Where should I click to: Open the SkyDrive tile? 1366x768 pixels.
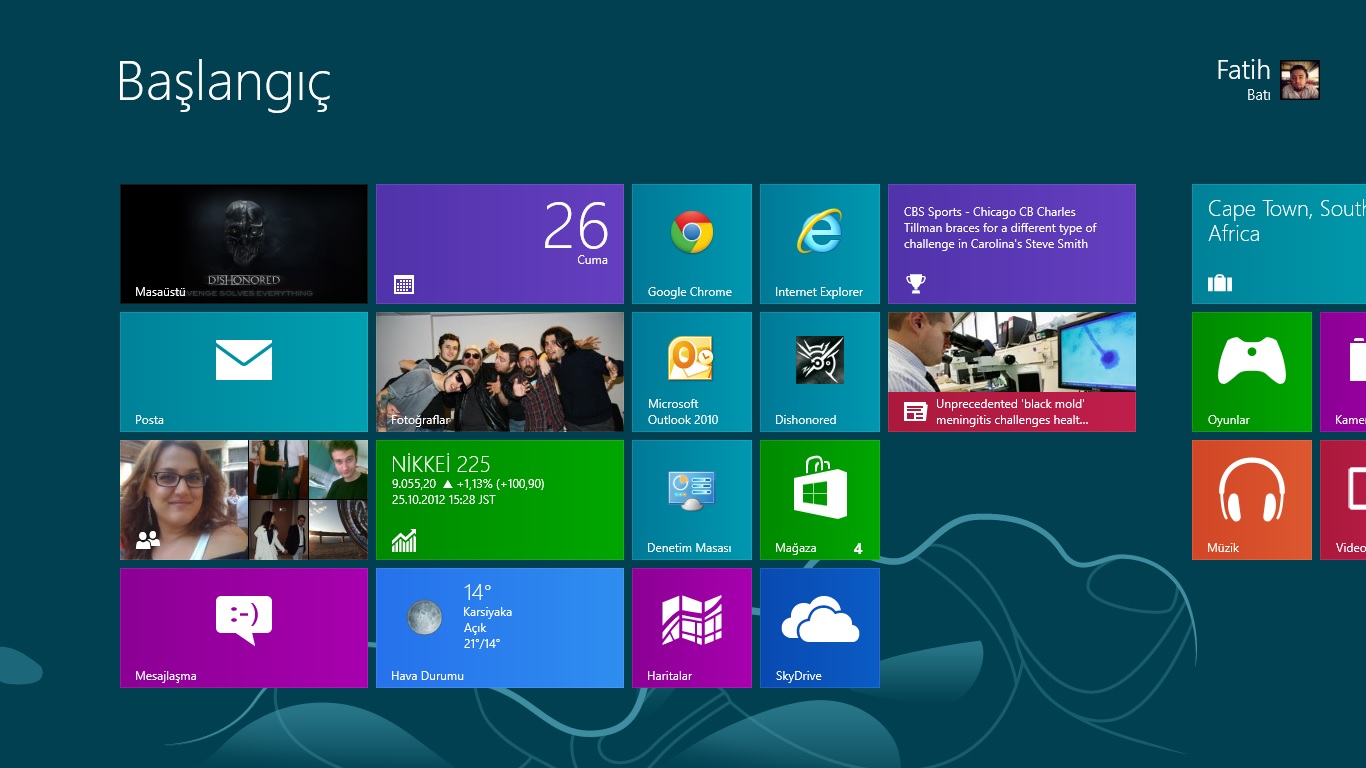[820, 628]
